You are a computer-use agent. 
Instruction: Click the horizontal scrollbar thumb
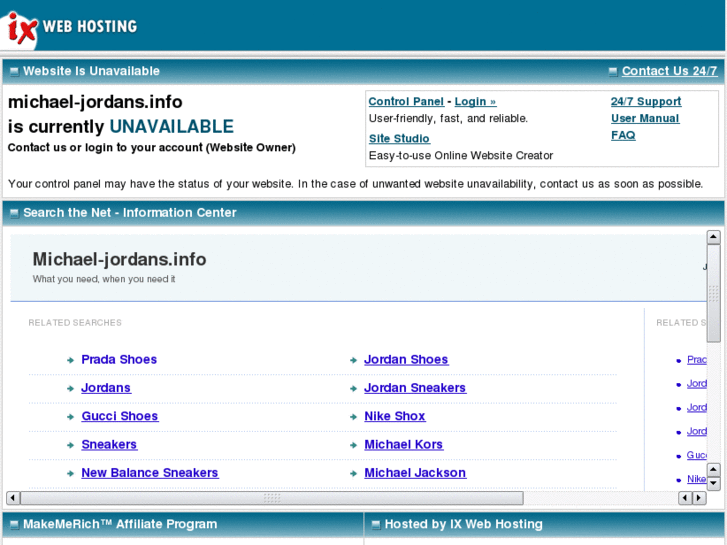click(x=272, y=498)
